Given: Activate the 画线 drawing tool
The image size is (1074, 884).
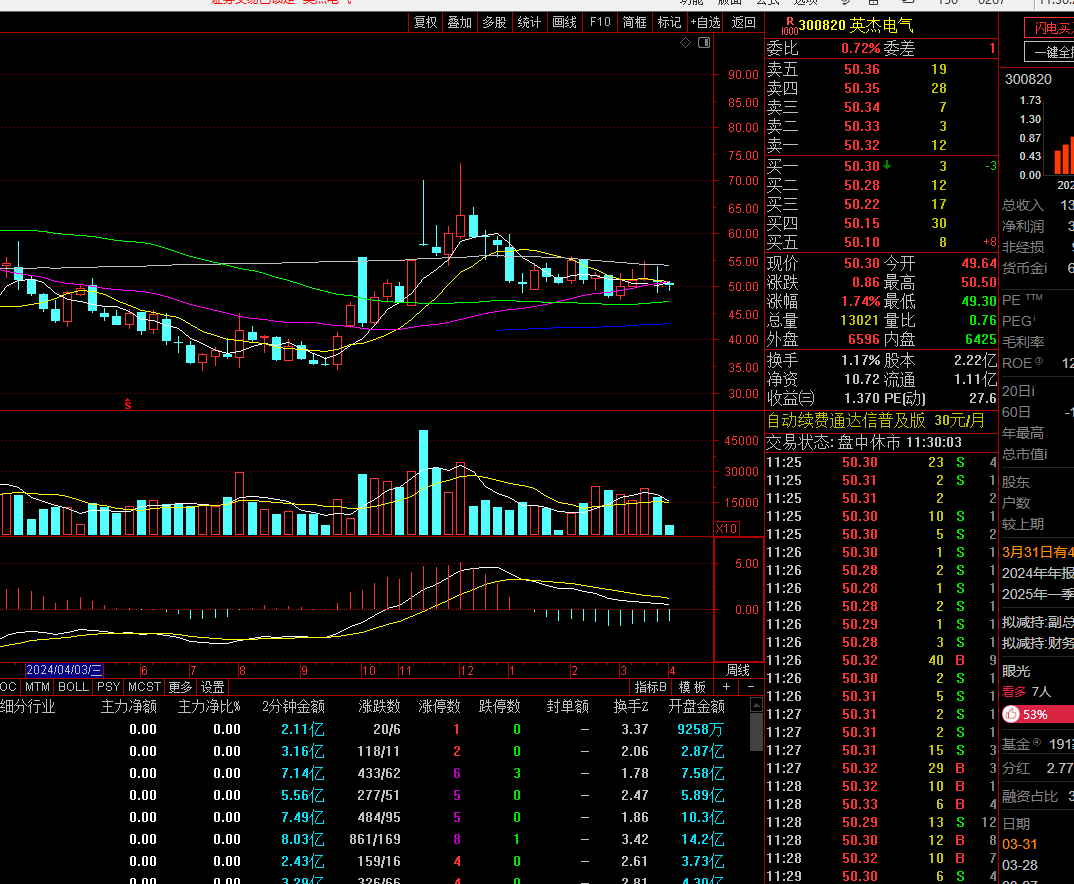Looking at the screenshot, I should 564,23.
